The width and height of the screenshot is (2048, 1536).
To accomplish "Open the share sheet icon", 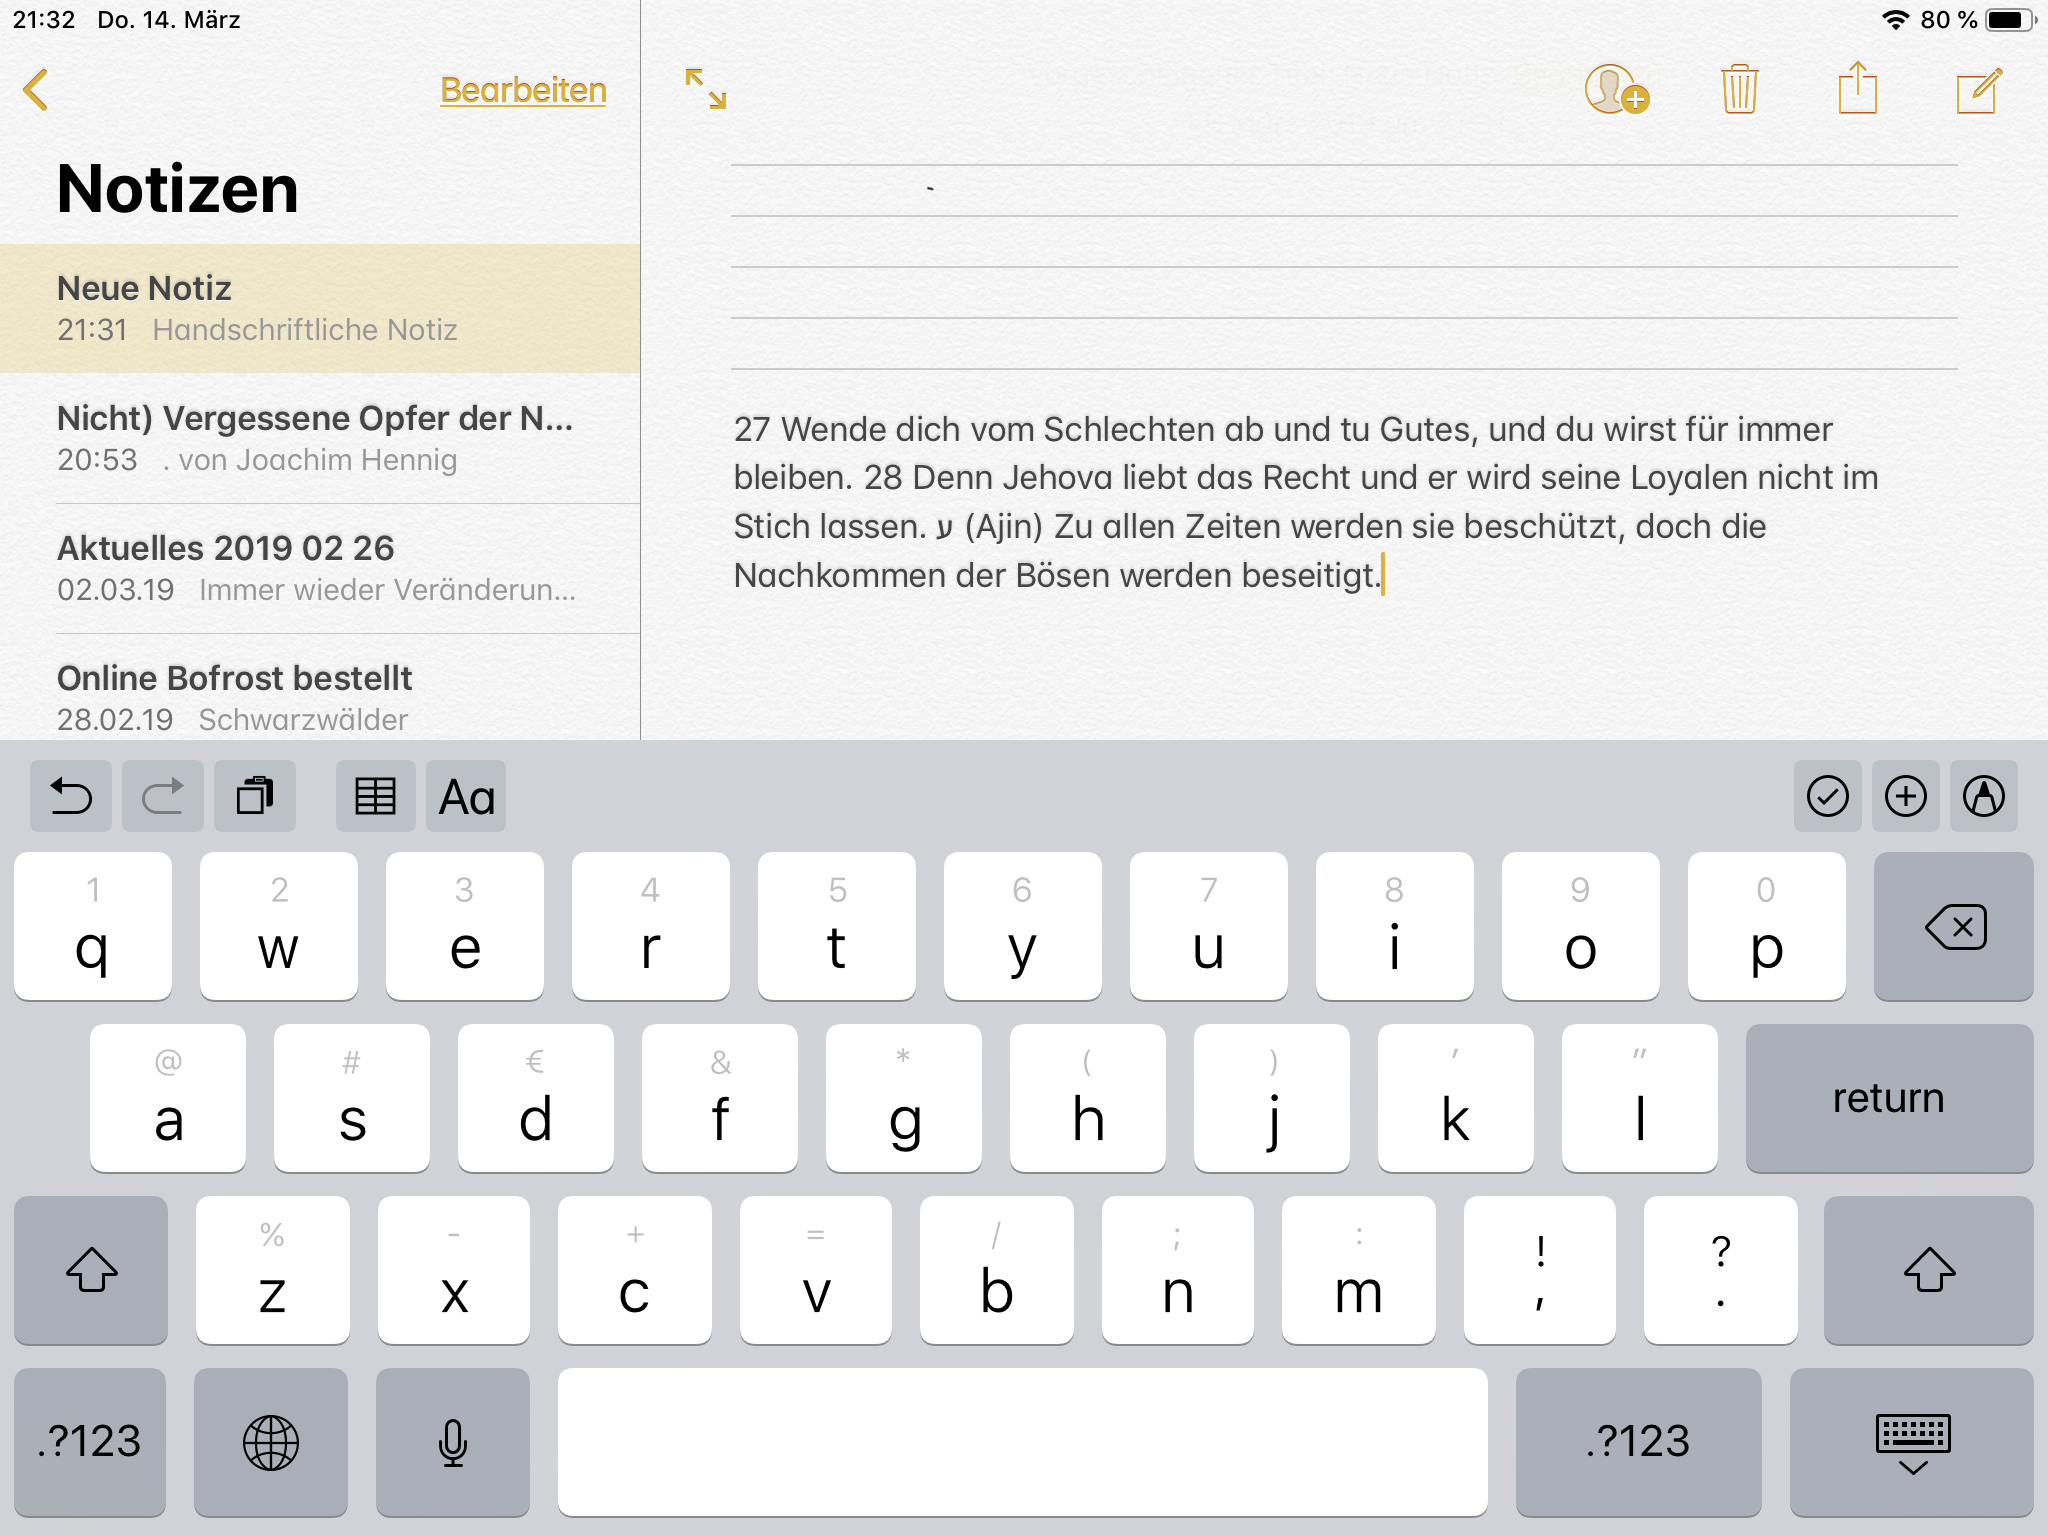I will (x=1857, y=90).
